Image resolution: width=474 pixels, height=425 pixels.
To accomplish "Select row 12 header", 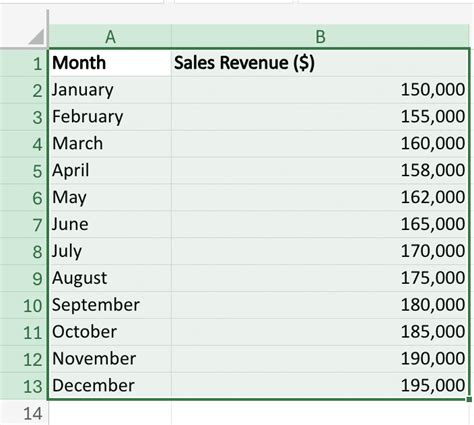I will click(x=24, y=359).
